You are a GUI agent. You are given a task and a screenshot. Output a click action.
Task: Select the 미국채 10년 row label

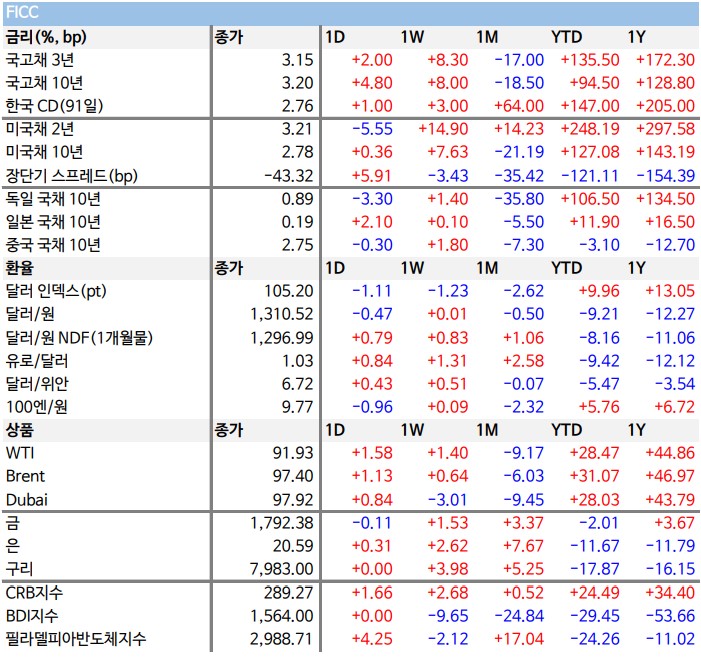(44, 152)
